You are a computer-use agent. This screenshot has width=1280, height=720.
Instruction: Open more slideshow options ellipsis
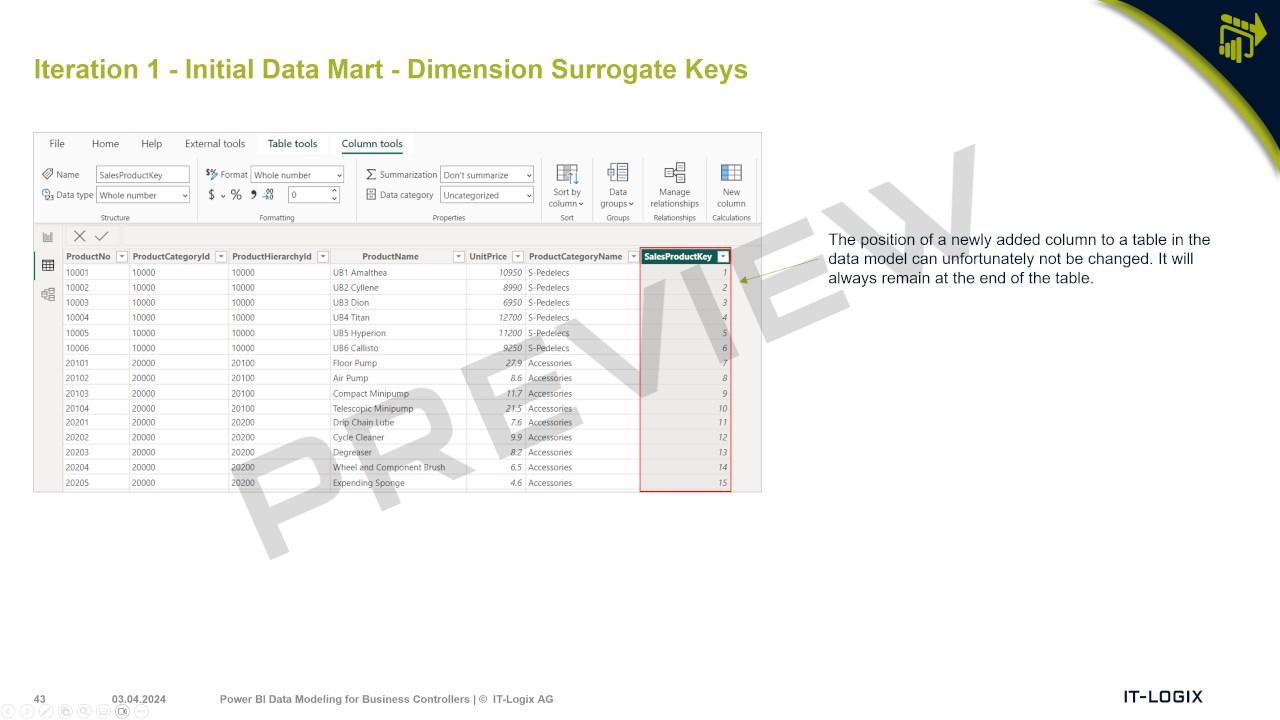pos(141,711)
